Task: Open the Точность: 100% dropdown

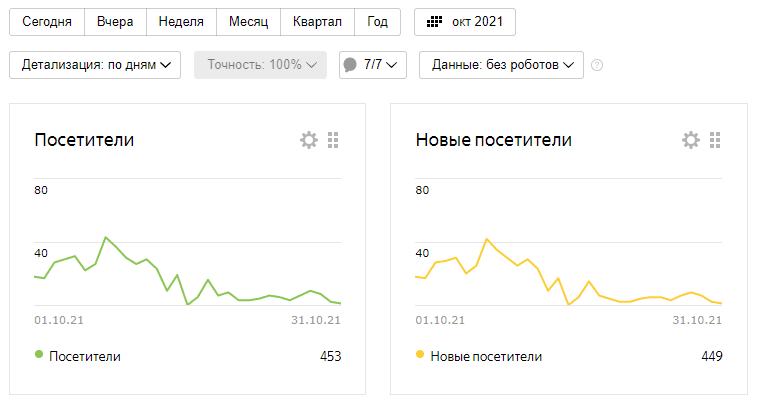Action: click(x=260, y=65)
